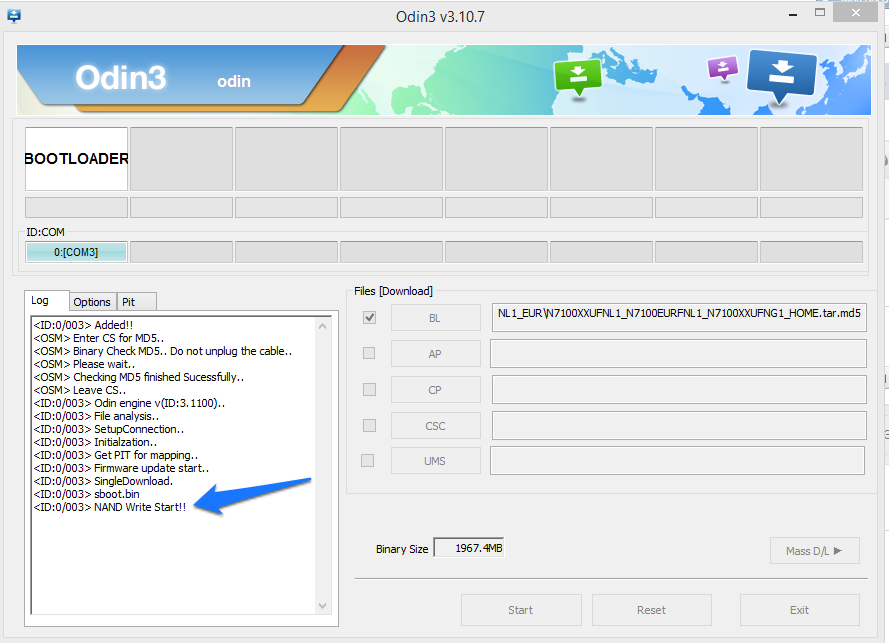Click log line 'SingleDownload.'
This screenshot has width=889, height=643.
point(103,481)
